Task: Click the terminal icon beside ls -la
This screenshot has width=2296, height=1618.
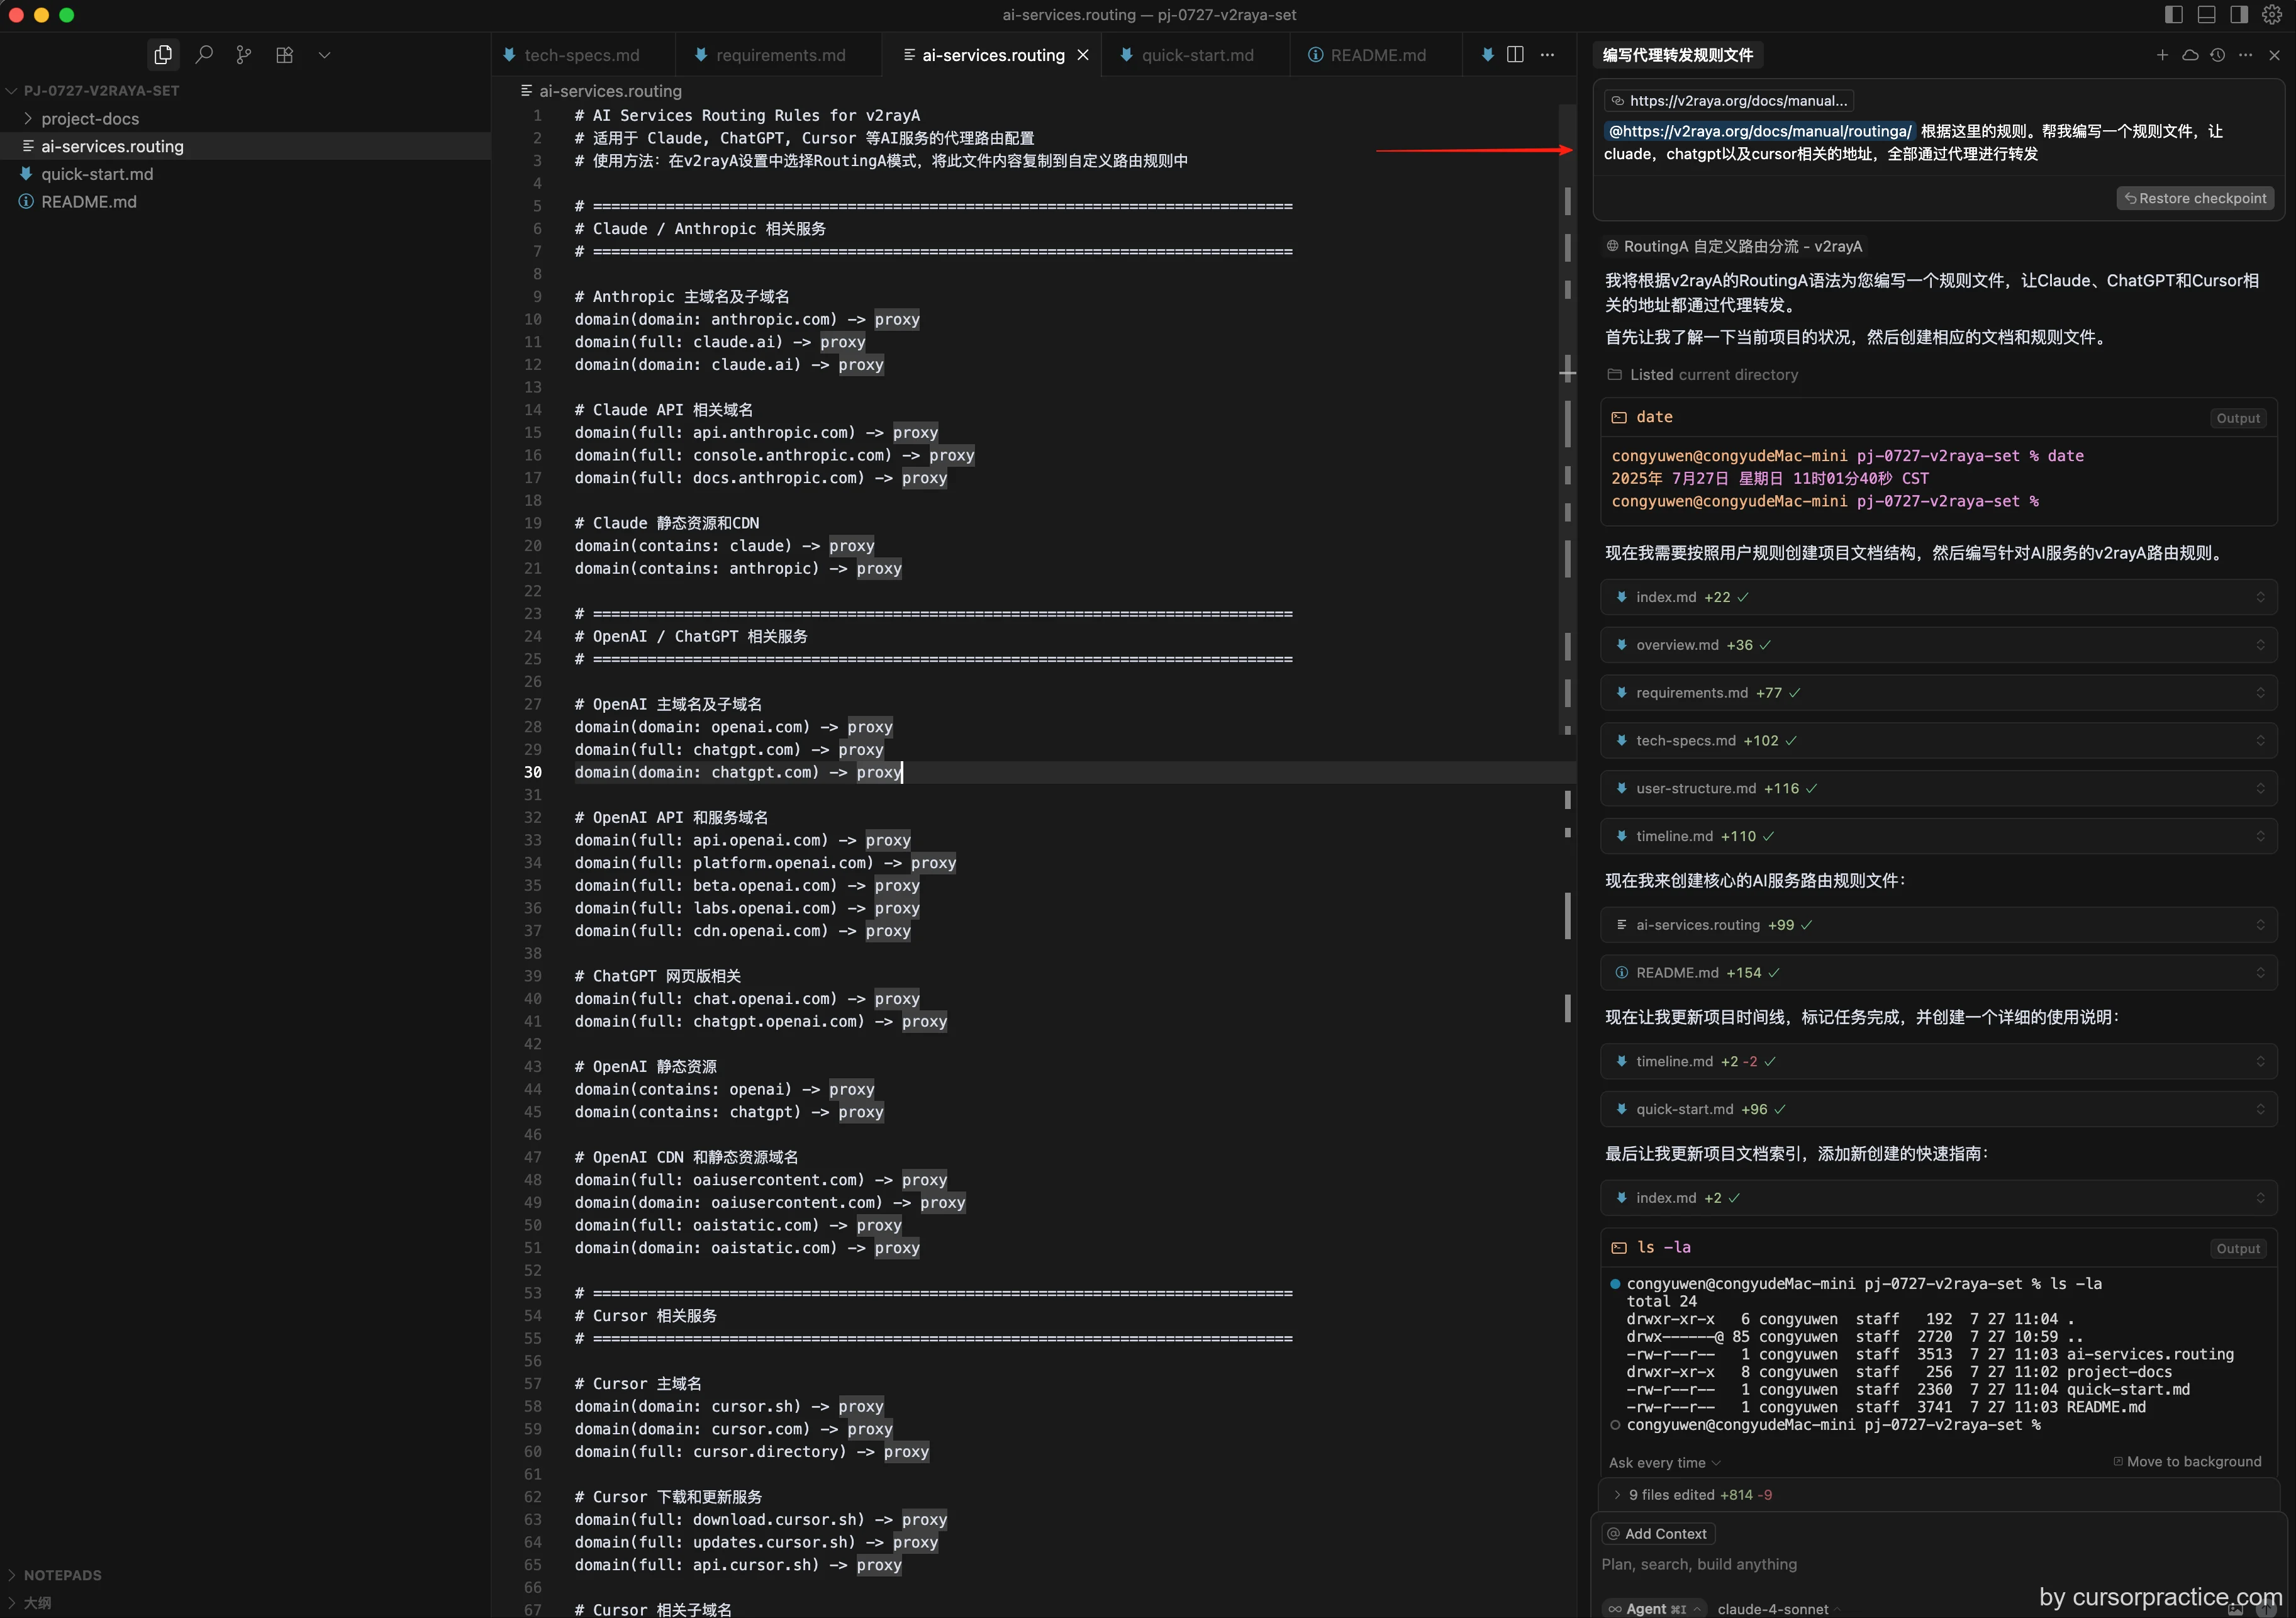Action: click(1619, 1247)
